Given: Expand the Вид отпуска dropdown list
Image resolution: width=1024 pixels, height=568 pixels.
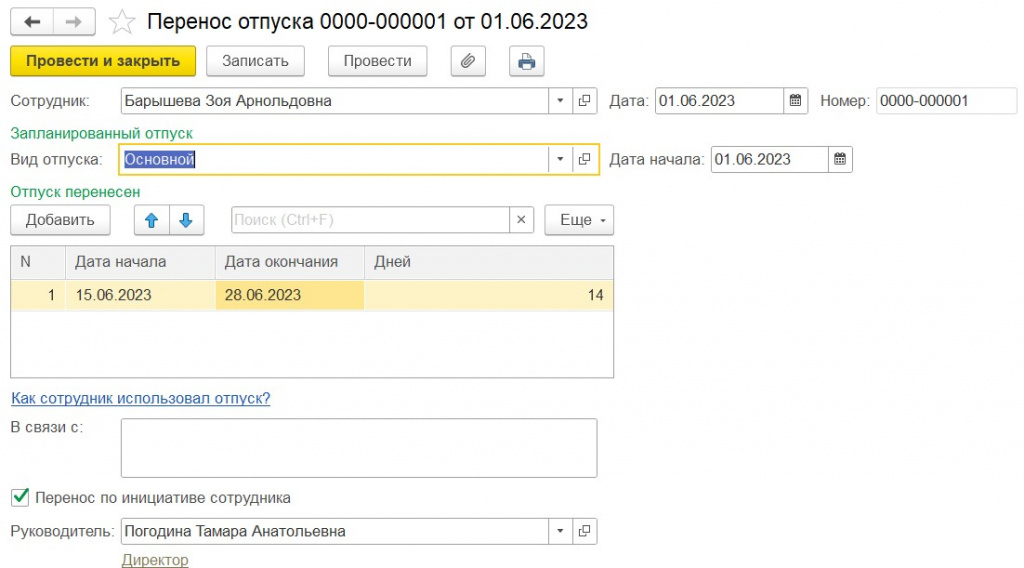Looking at the screenshot, I should click(560, 159).
